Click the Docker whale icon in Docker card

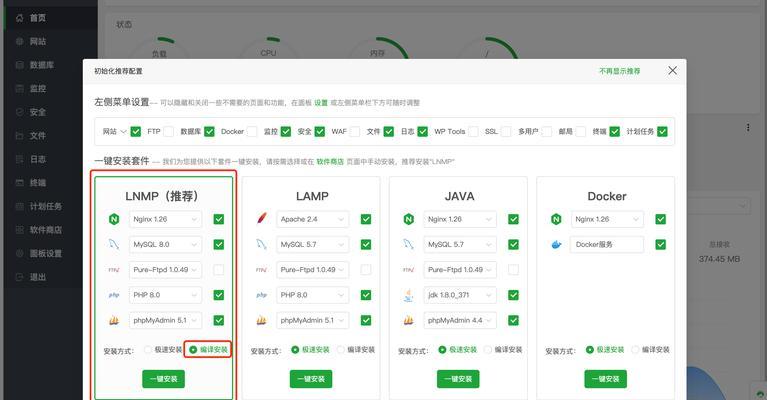point(556,244)
